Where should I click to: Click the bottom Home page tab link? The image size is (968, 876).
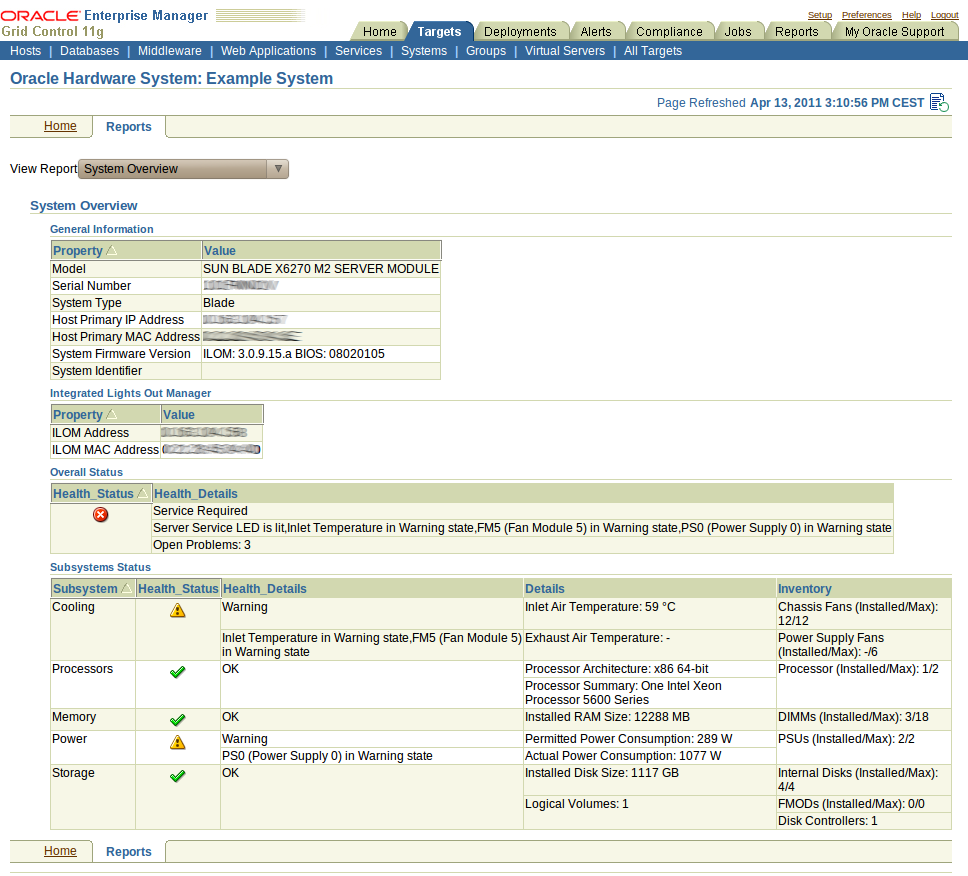click(60, 851)
